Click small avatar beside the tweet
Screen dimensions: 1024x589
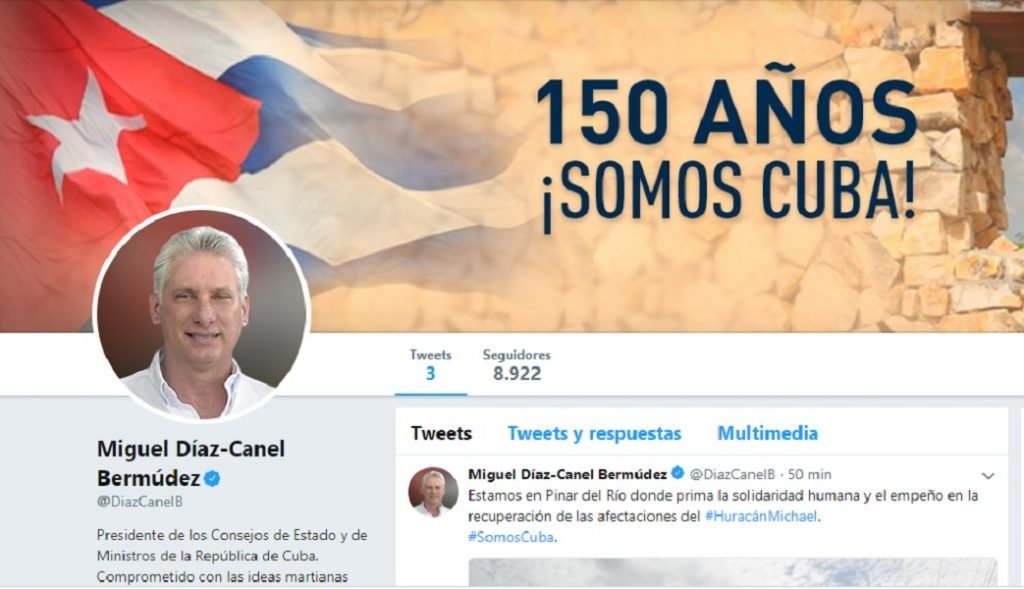click(x=433, y=492)
